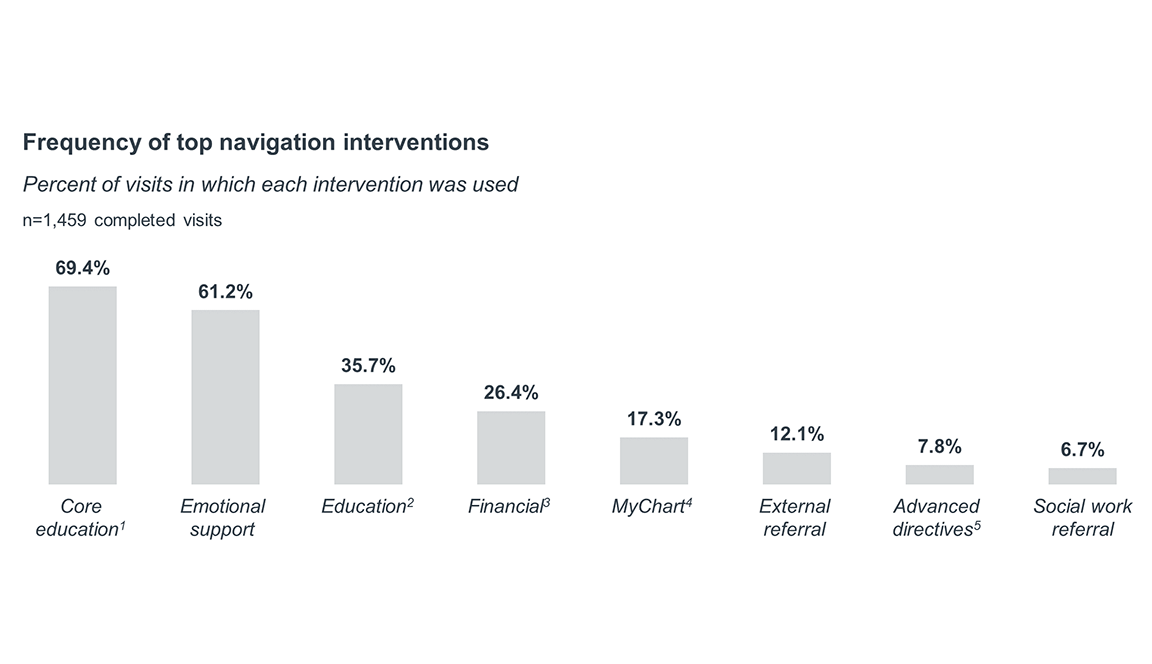Screen dimensions: 1152x664
Task: Select the Education bar at 35.7%
Action: [x=368, y=434]
